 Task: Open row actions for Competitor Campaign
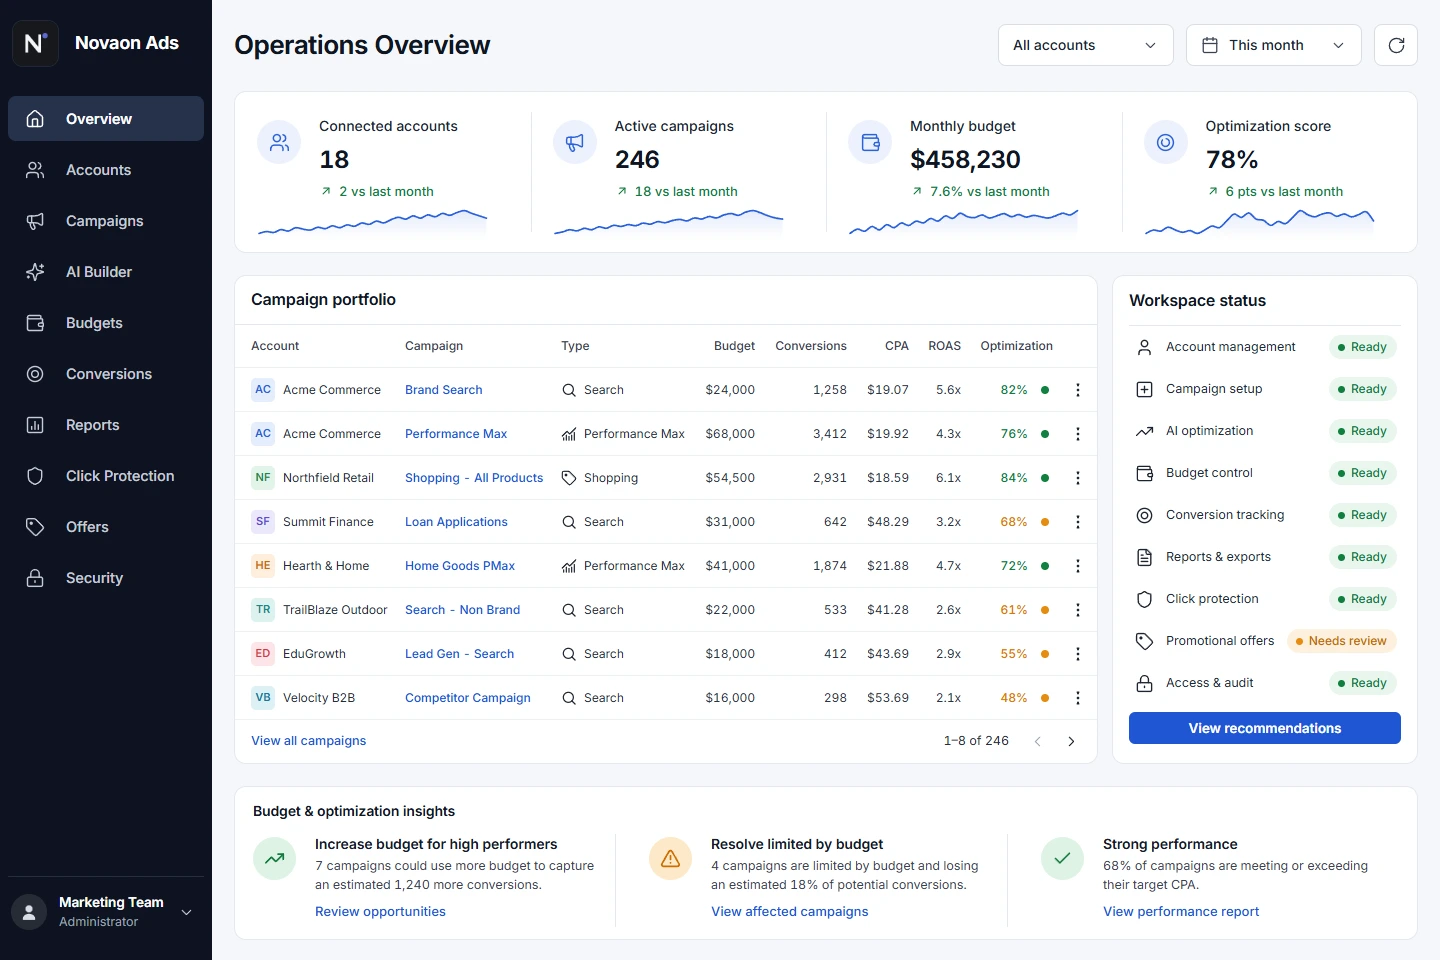point(1078,698)
